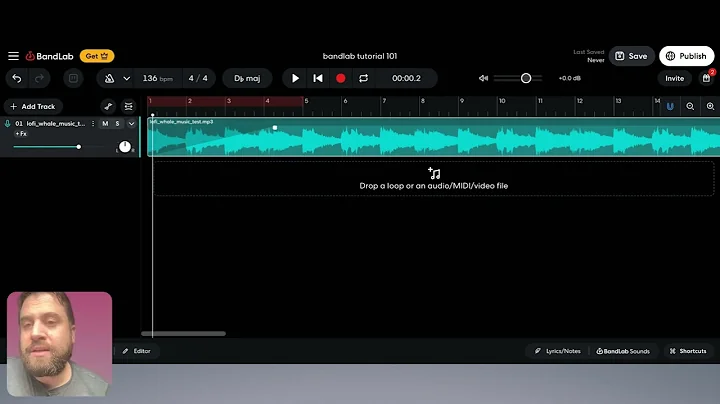
Task: Click the square panel icon beside redo
Action: 73,79
